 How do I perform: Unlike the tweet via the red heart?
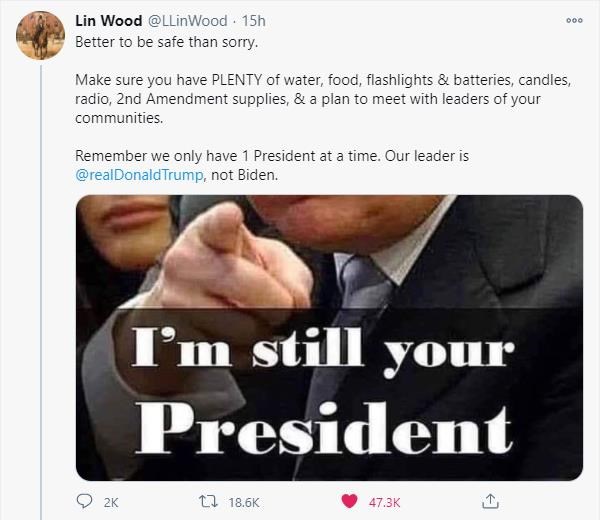(349, 501)
